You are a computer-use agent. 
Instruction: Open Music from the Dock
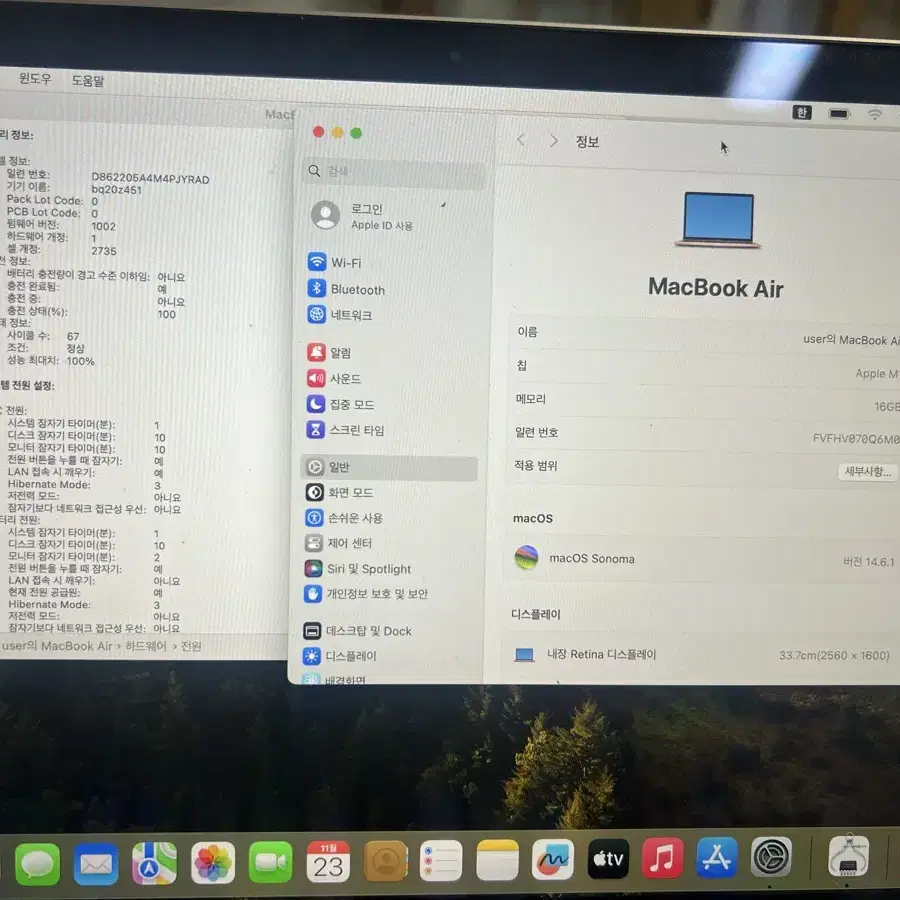(x=662, y=858)
